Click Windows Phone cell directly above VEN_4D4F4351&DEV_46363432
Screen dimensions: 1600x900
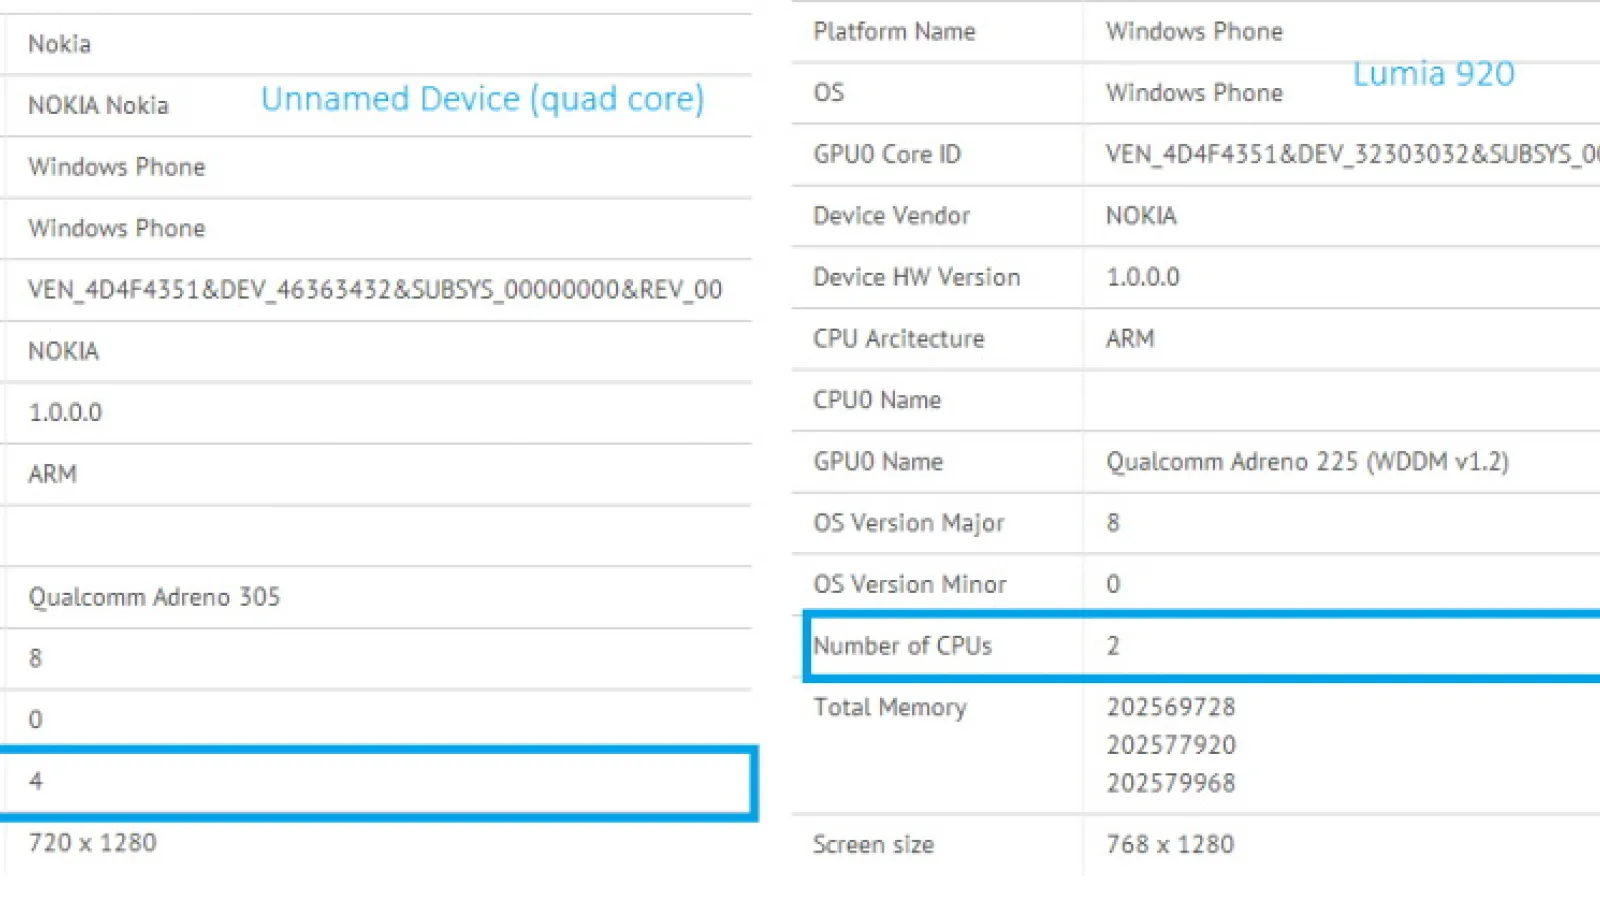pos(116,228)
